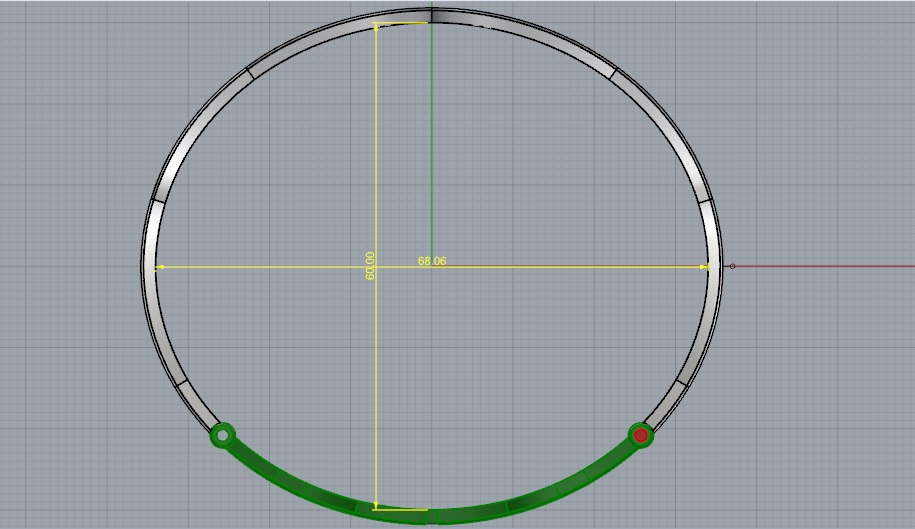
Task: Click the 68.06 width dimension text
Action: point(432,261)
